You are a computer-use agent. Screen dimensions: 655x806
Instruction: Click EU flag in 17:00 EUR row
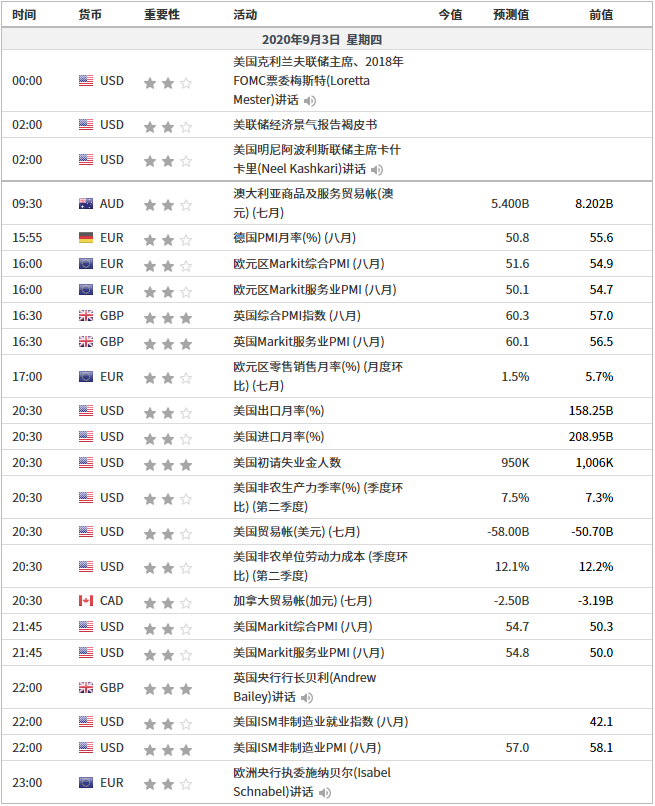tap(86, 376)
